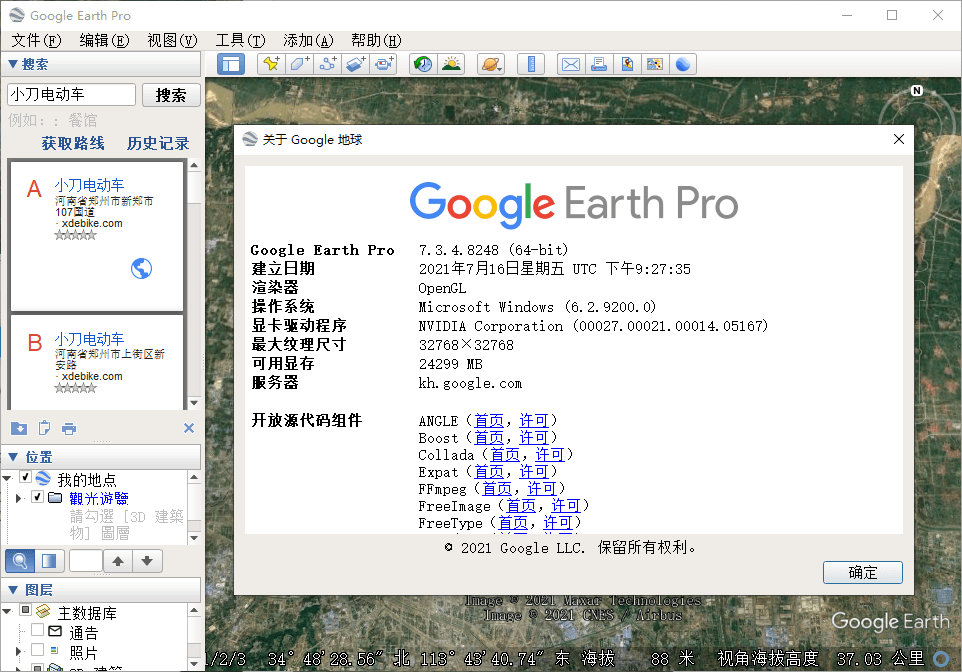The width and height of the screenshot is (962, 672).
Task: Click the print toolbar icon
Action: [599, 64]
